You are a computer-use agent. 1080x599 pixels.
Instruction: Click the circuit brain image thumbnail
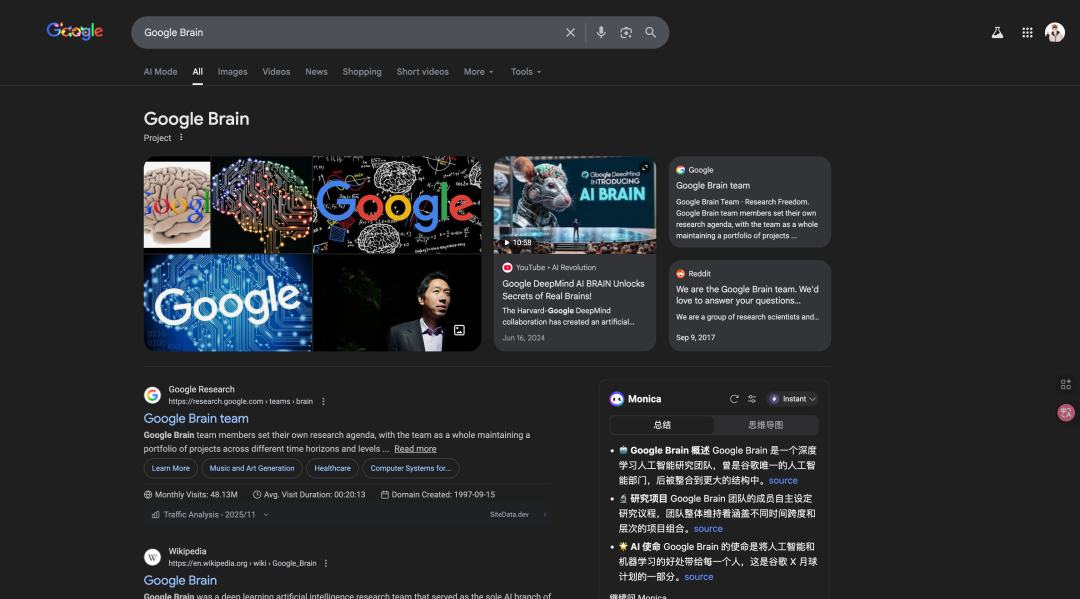tap(262, 204)
